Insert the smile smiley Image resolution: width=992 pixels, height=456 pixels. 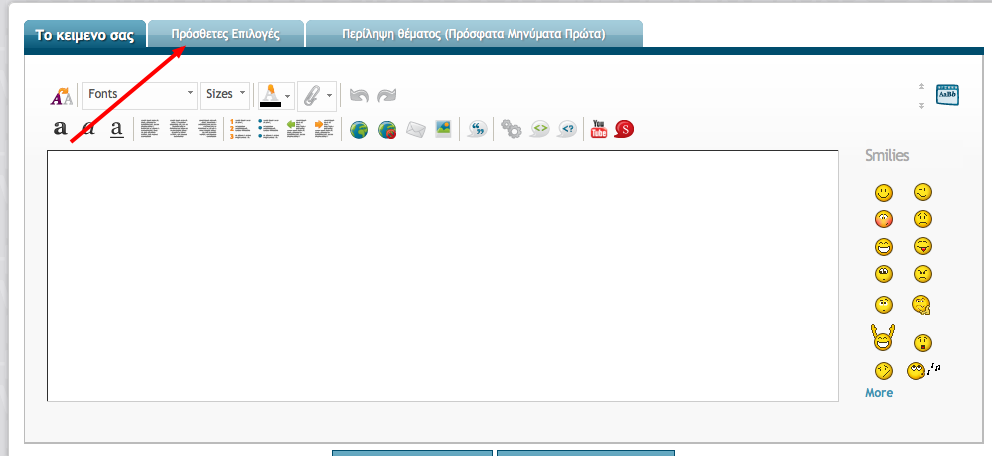click(x=884, y=192)
